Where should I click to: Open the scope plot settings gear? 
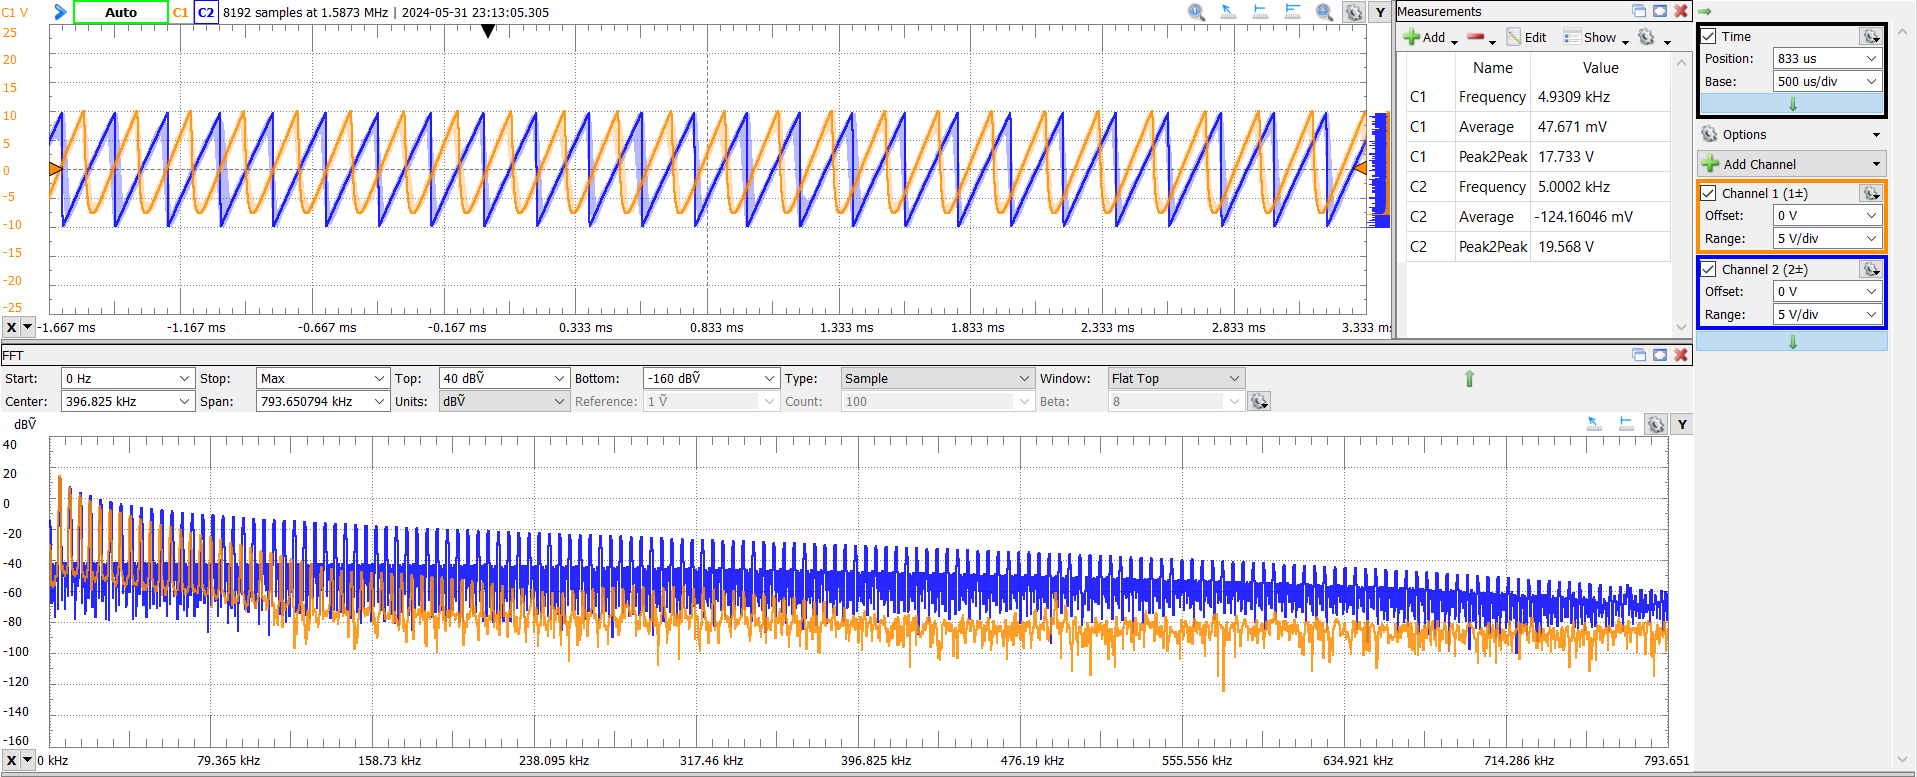click(1353, 12)
